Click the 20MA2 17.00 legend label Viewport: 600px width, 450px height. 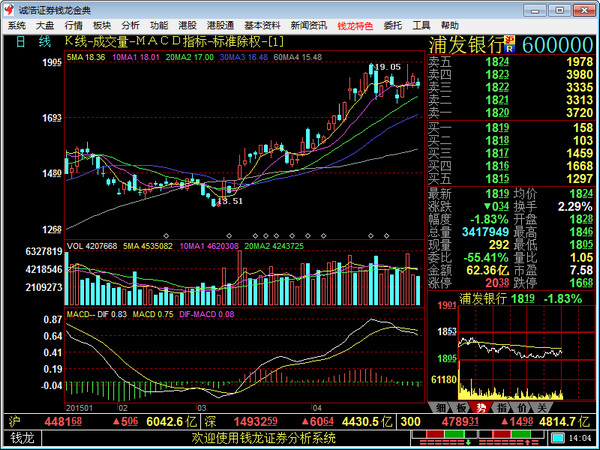[189, 57]
